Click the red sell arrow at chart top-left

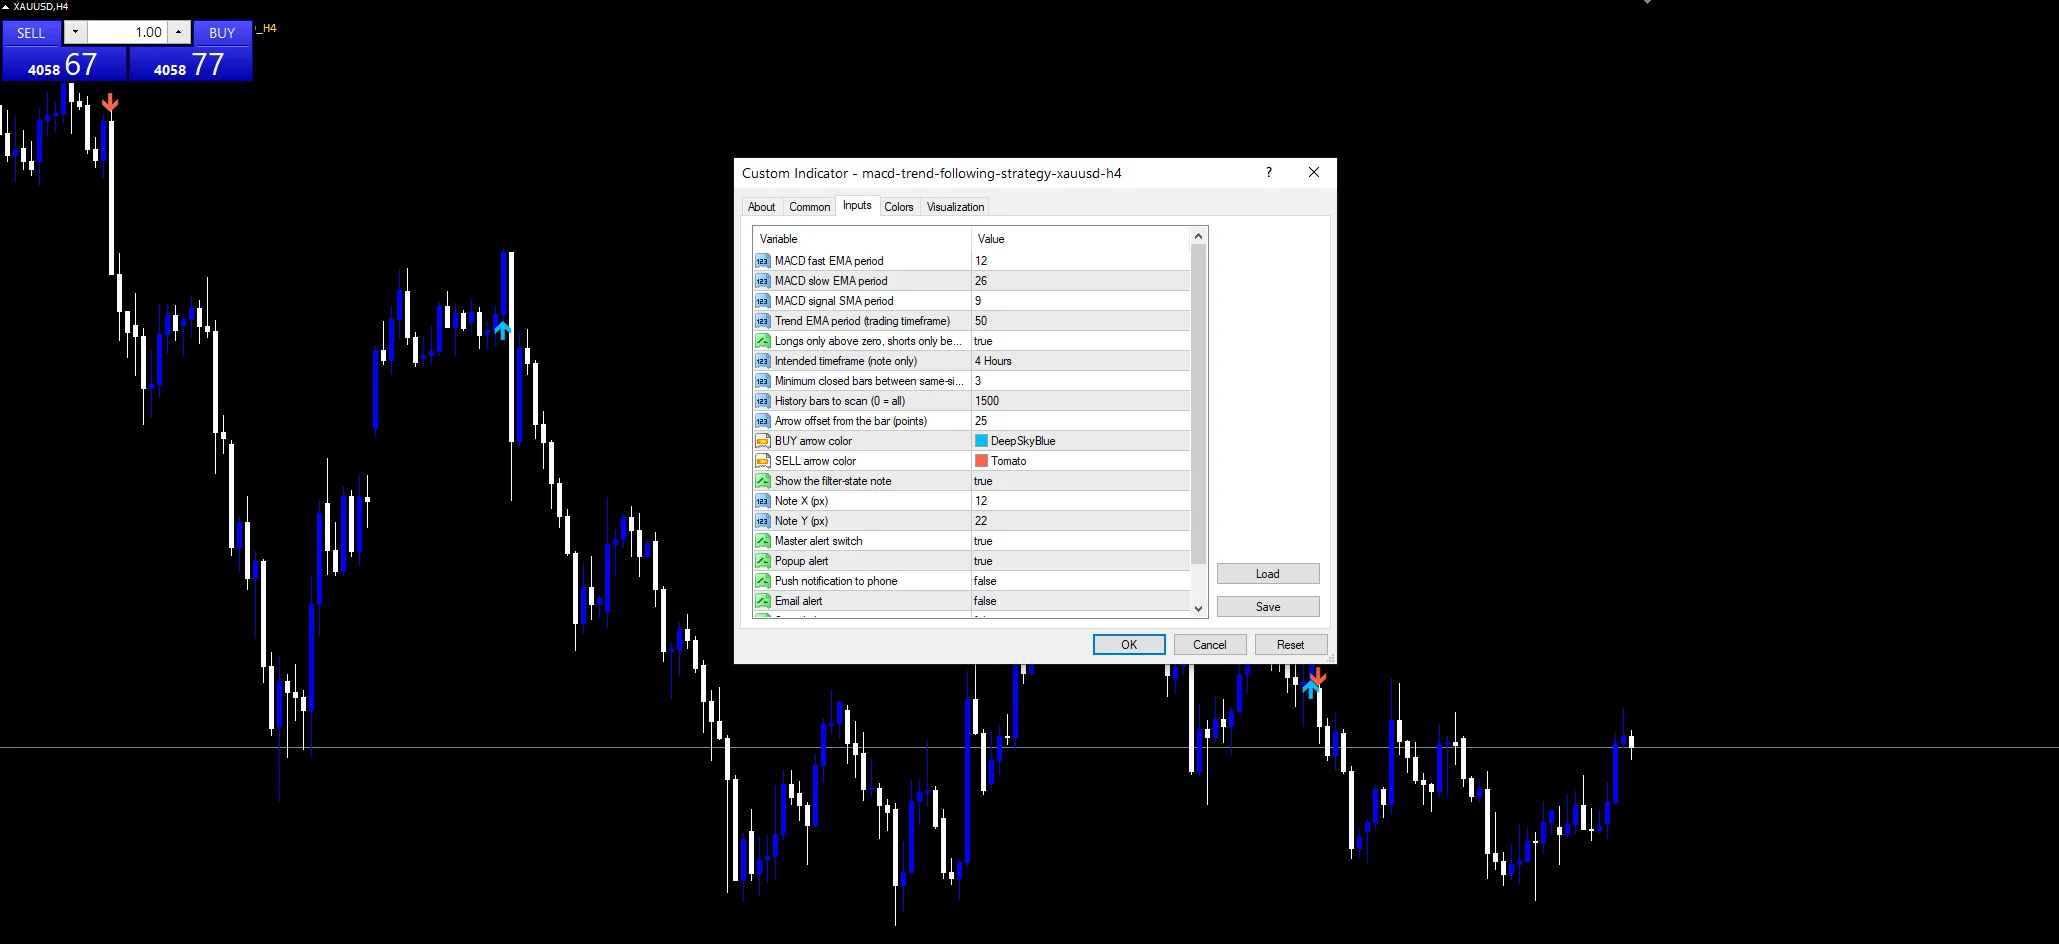(110, 103)
